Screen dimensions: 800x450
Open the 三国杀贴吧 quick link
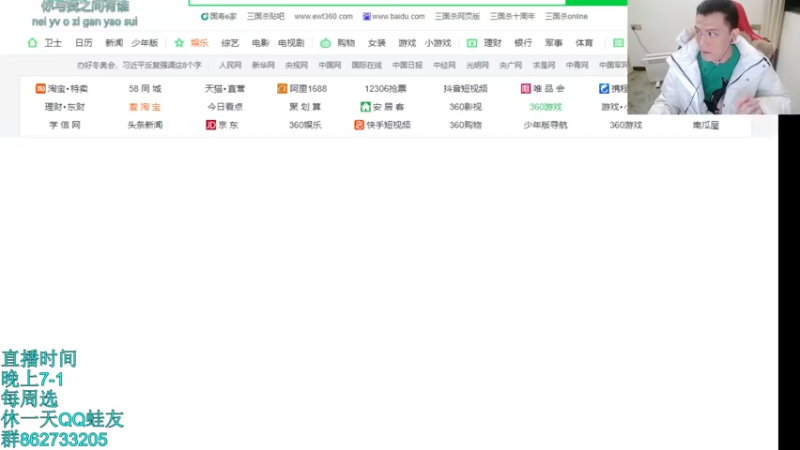(266, 16)
